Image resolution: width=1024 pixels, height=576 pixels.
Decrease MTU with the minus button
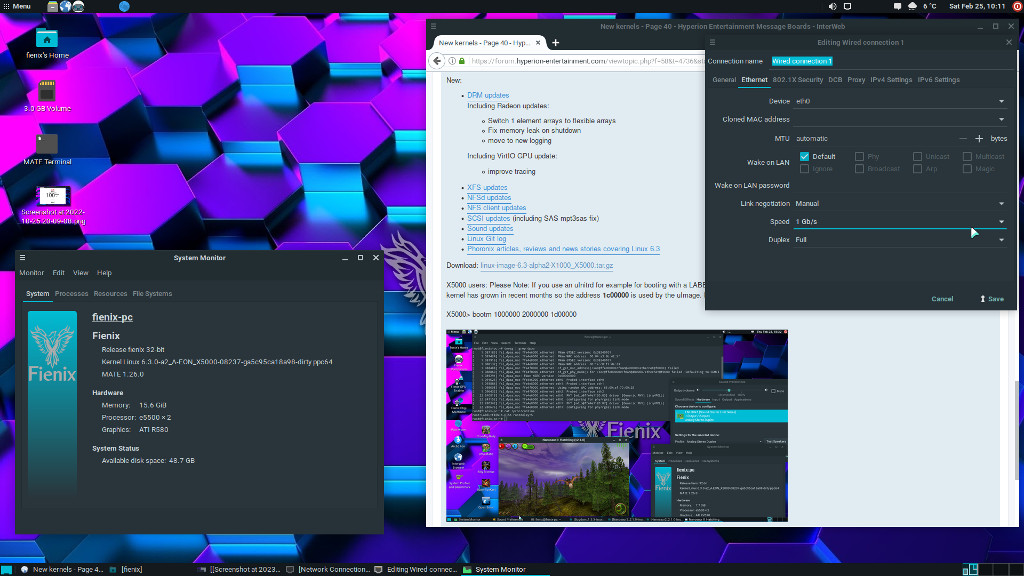(963, 138)
